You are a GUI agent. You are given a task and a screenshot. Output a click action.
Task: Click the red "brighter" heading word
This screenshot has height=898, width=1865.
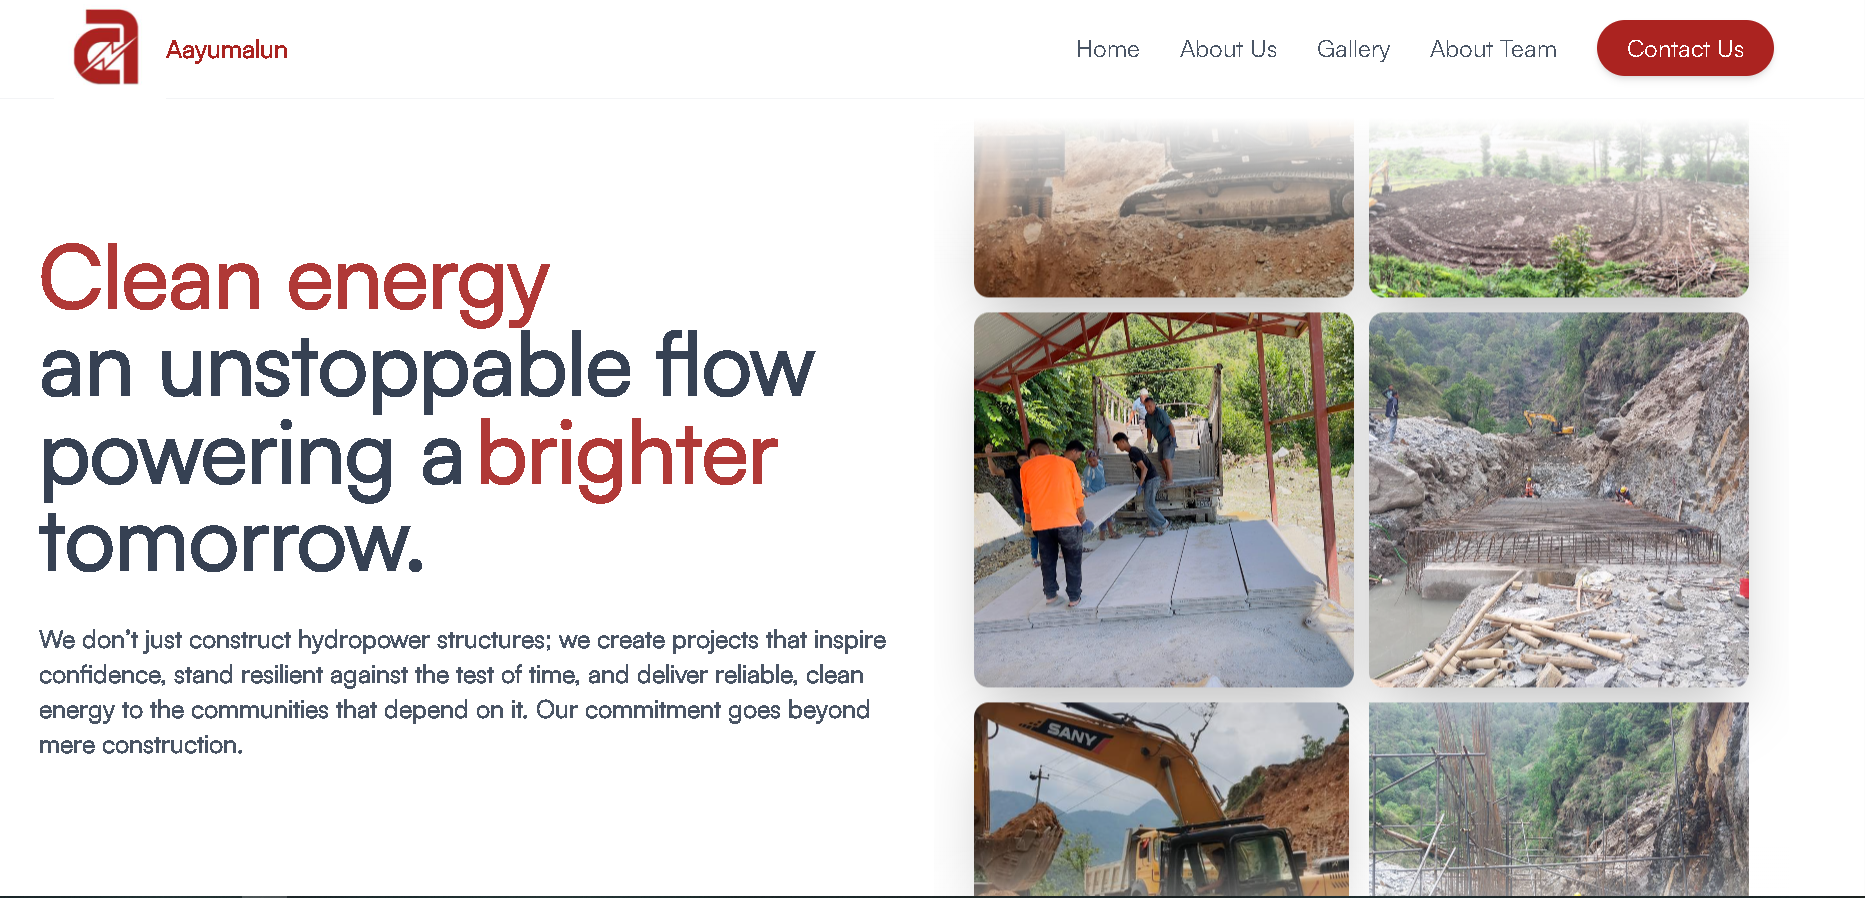point(628,457)
